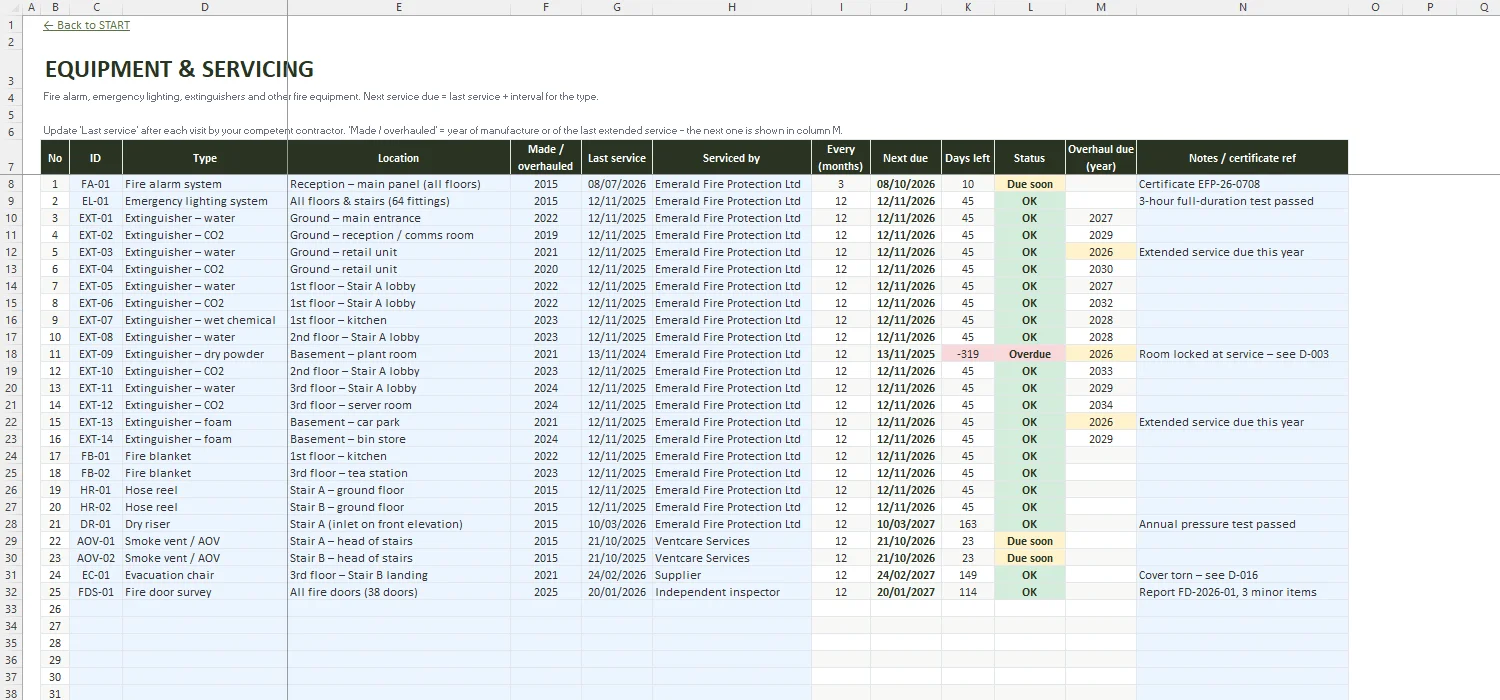
Task: Select 'Annual pressure test passed' note
Action: pos(1242,524)
